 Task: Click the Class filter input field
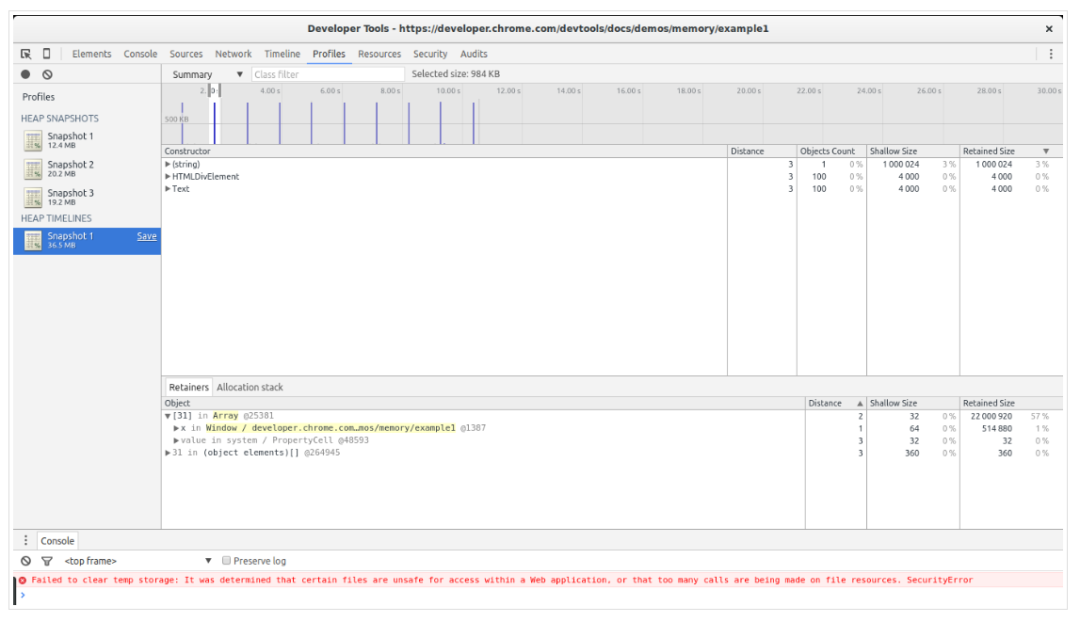pos(327,74)
